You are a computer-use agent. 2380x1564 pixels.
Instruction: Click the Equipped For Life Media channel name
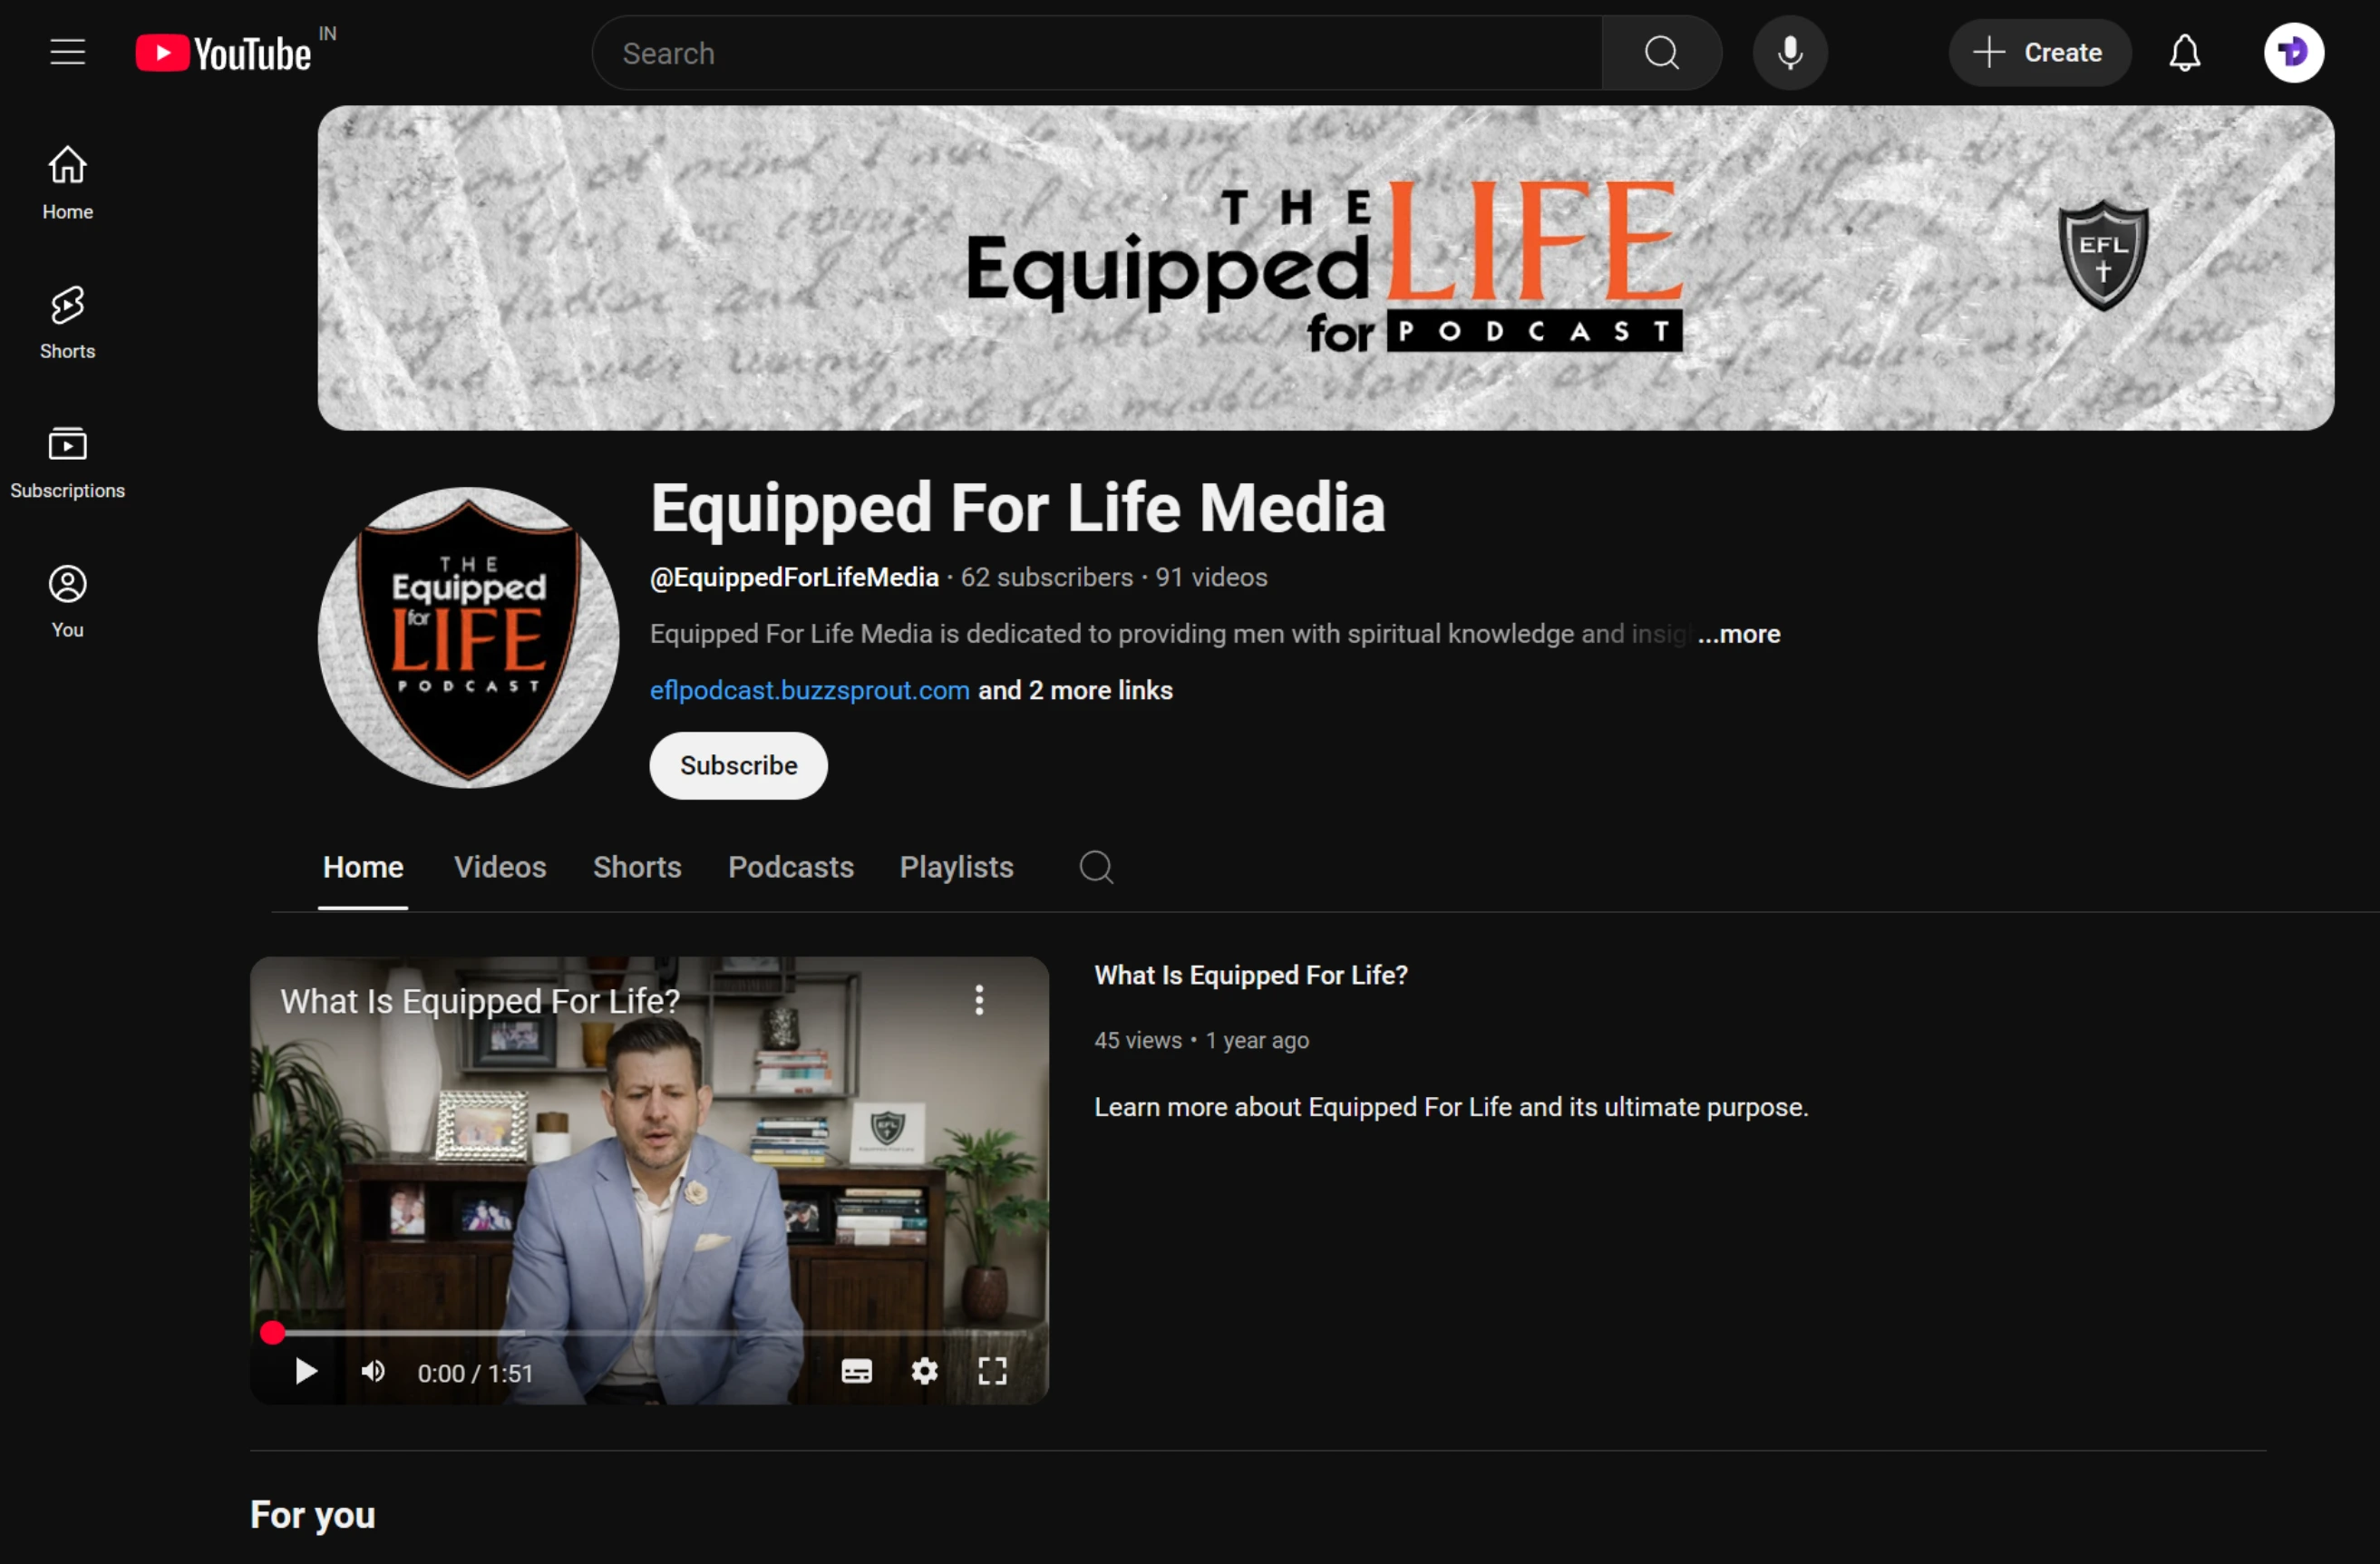click(1017, 508)
